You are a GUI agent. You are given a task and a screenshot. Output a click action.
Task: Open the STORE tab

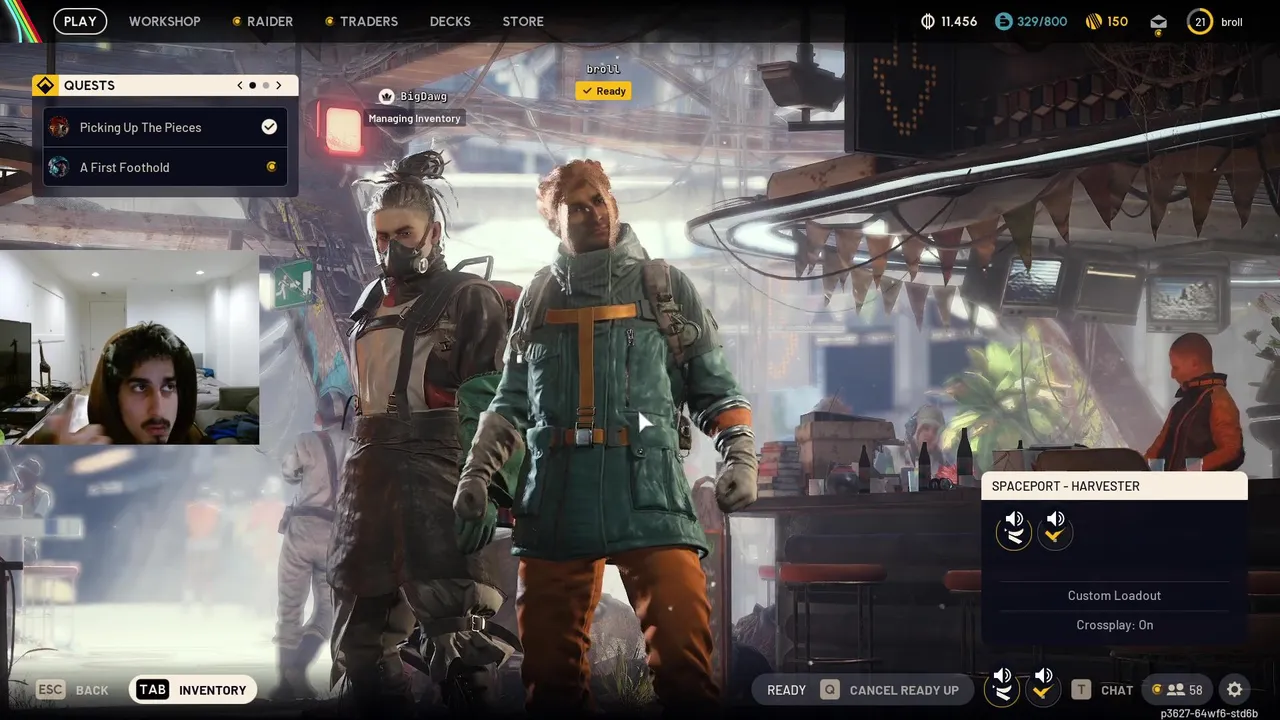(523, 21)
